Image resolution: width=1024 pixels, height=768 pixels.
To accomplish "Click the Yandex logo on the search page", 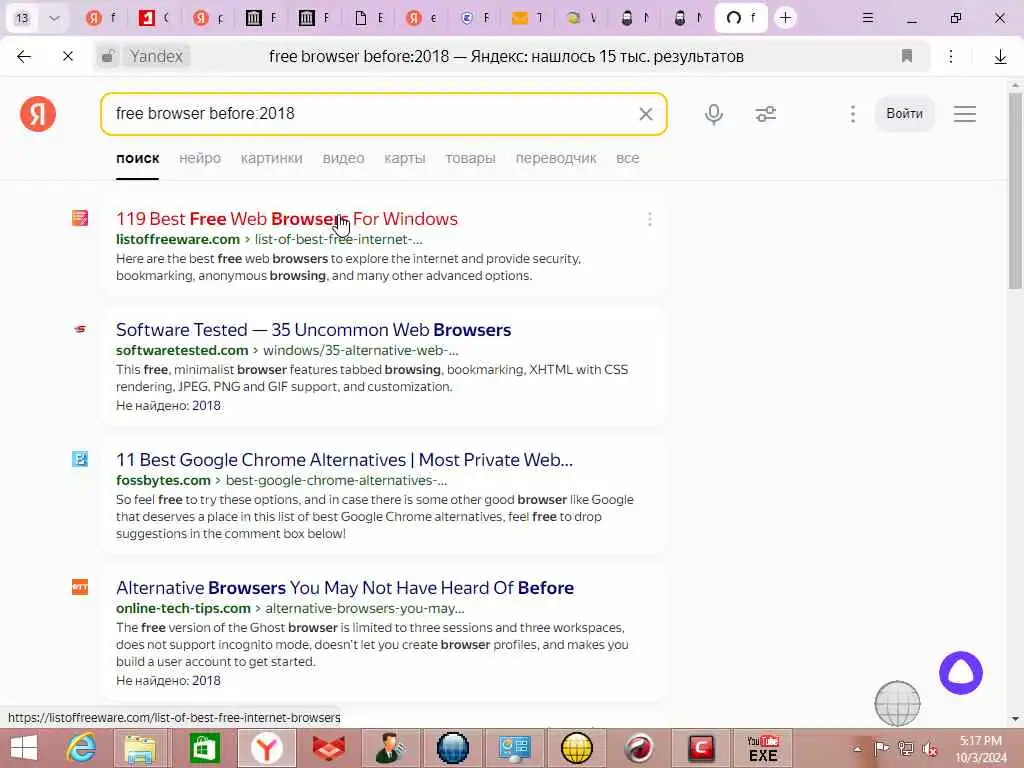I will pyautogui.click(x=38, y=114).
